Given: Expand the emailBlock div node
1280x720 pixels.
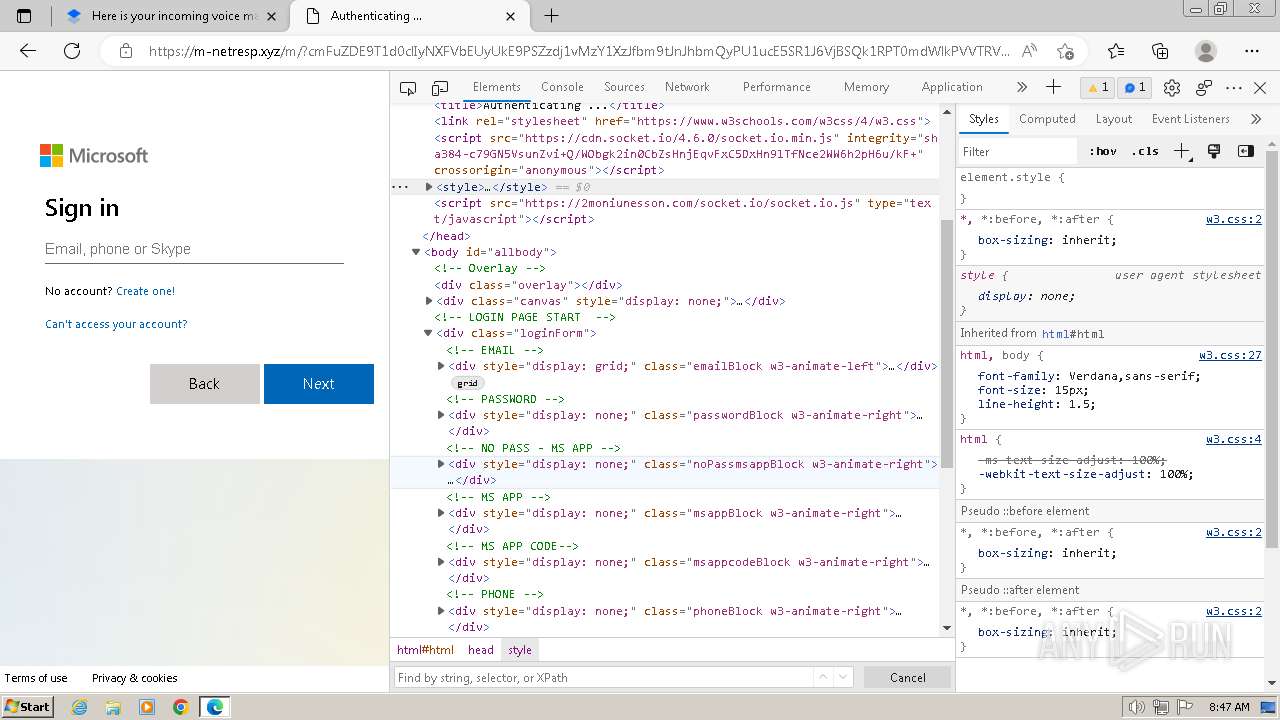Looking at the screenshot, I should coord(441,366).
